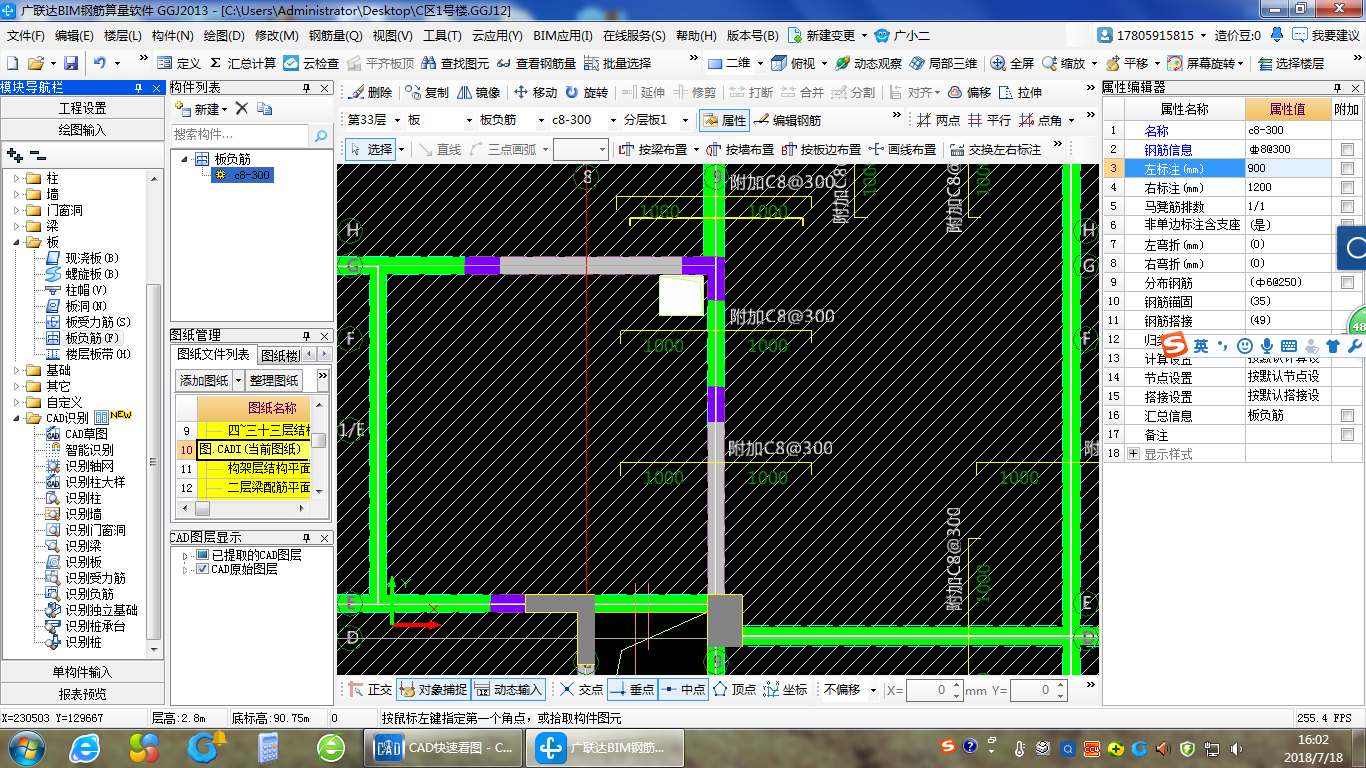Click the 报表预览 button
The height and width of the screenshot is (768, 1366).
(x=82, y=694)
